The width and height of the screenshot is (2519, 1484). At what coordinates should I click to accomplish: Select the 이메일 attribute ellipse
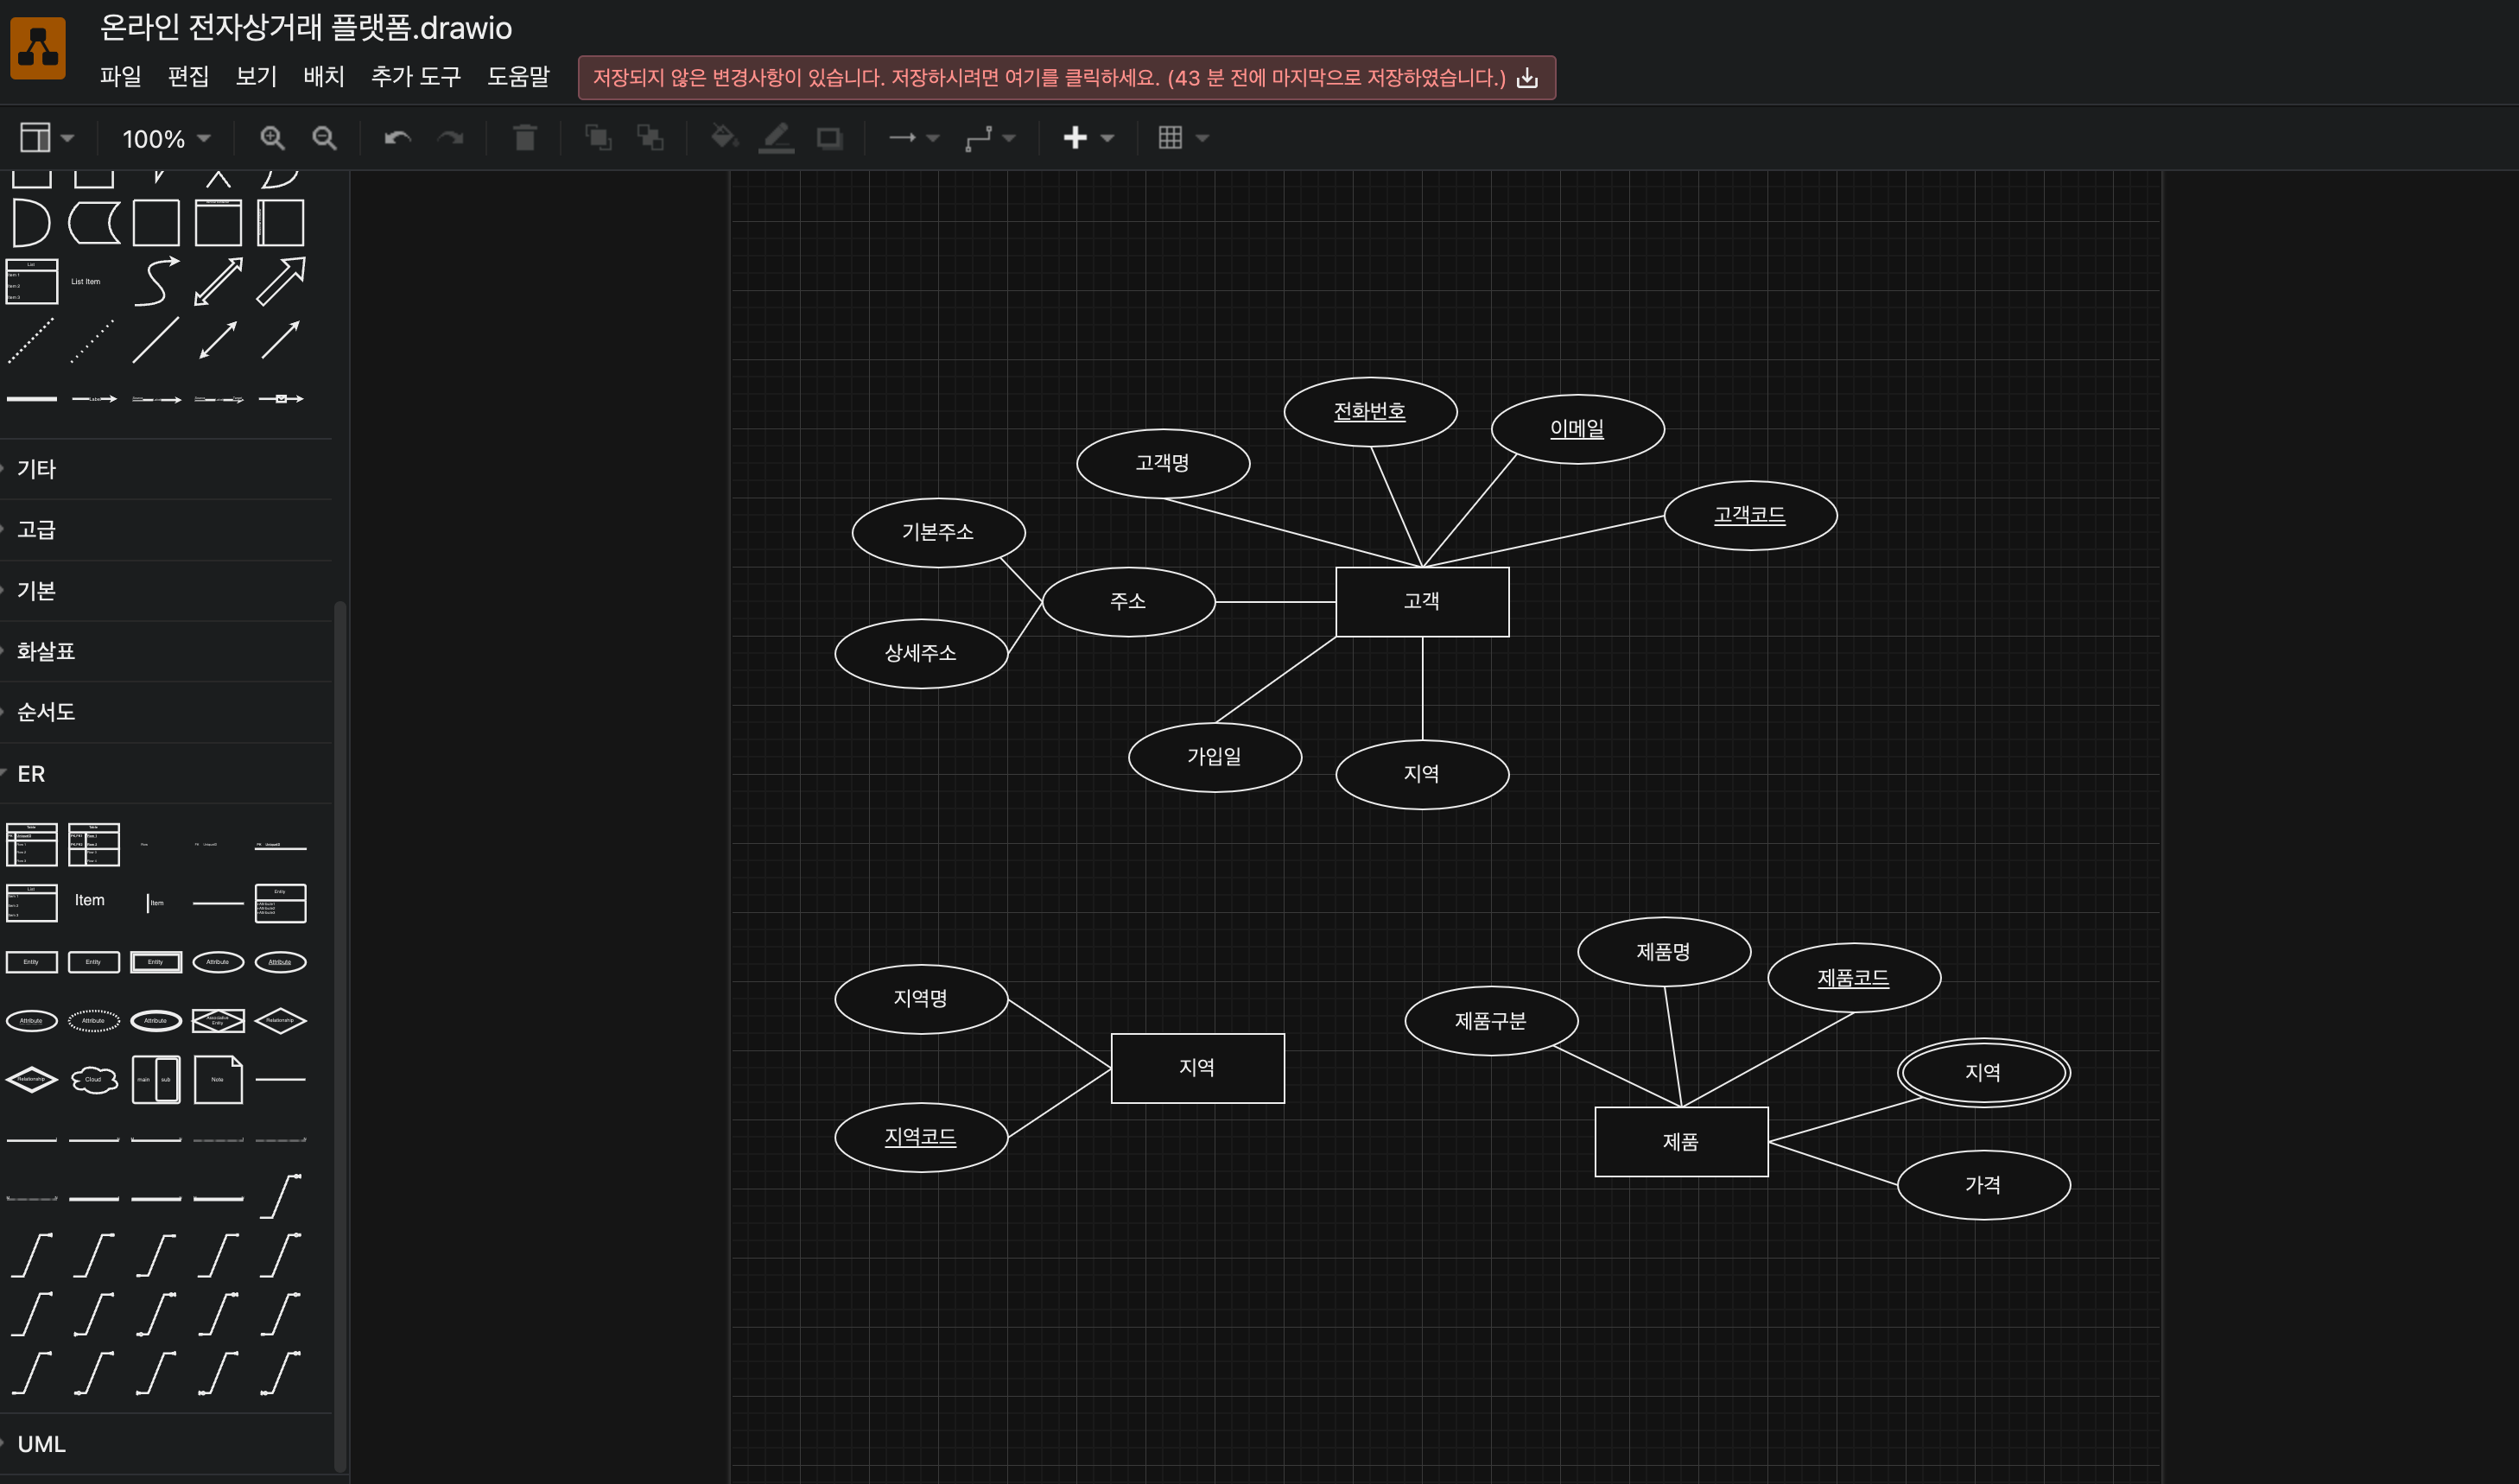pos(1577,429)
